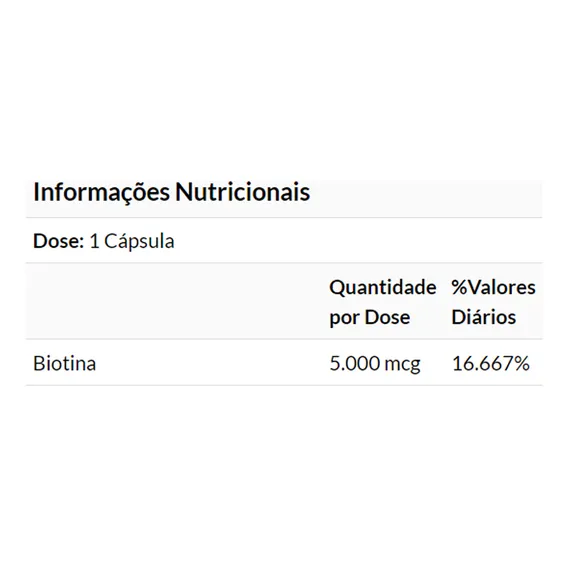Select the number 1 before Cápsula

94,241
